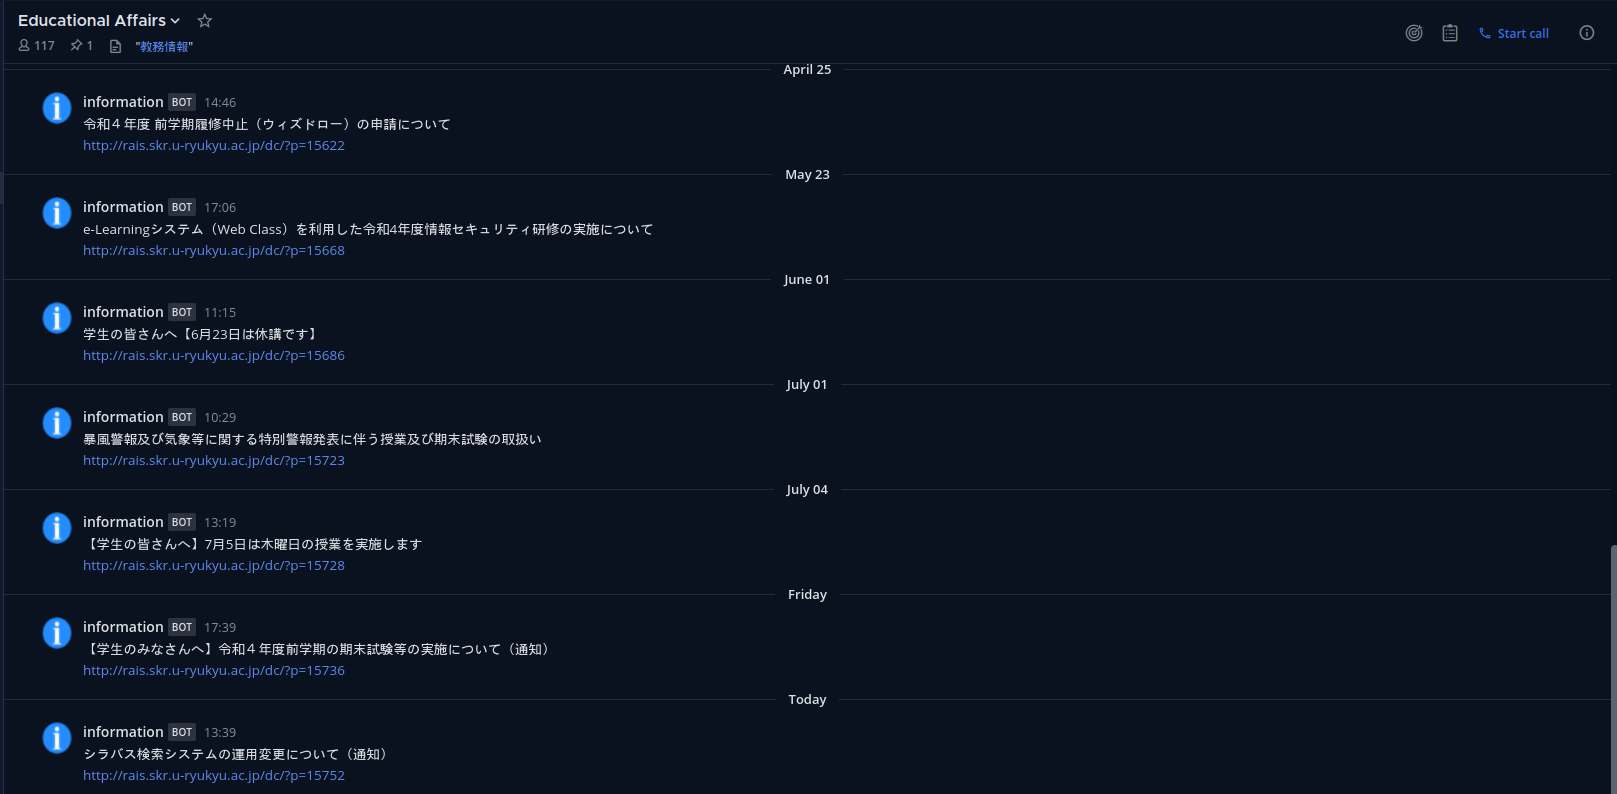1617x794 pixels.
Task: Open channel info panel icon
Action: coord(1587,33)
